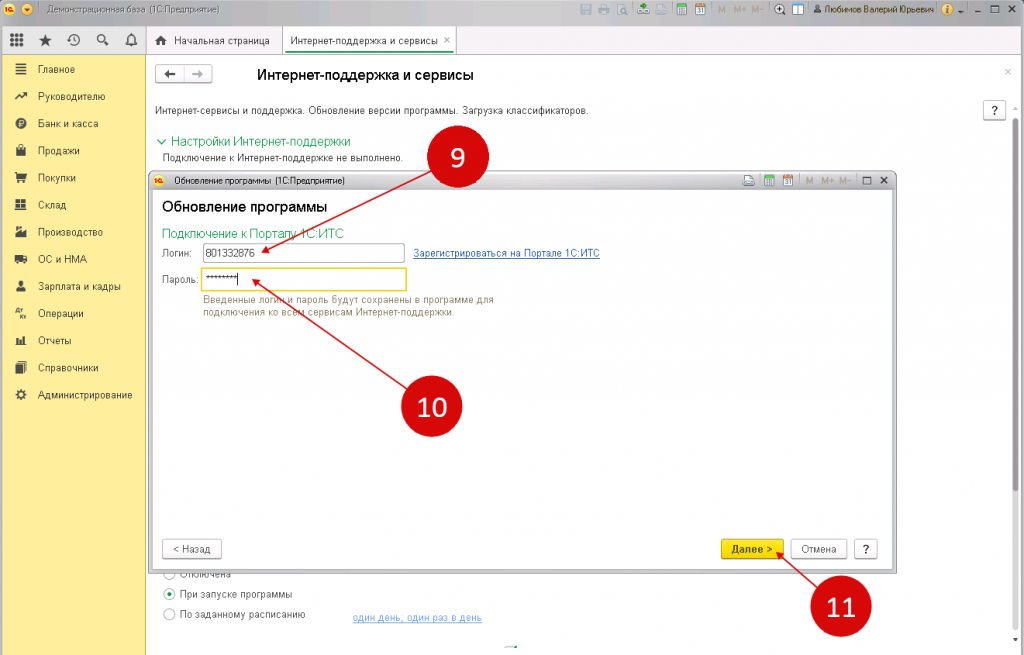
Task: Open the history clock icon
Action: [74, 40]
